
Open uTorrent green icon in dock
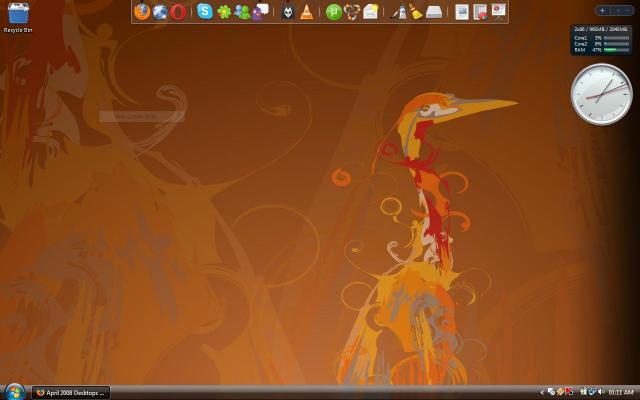point(333,12)
